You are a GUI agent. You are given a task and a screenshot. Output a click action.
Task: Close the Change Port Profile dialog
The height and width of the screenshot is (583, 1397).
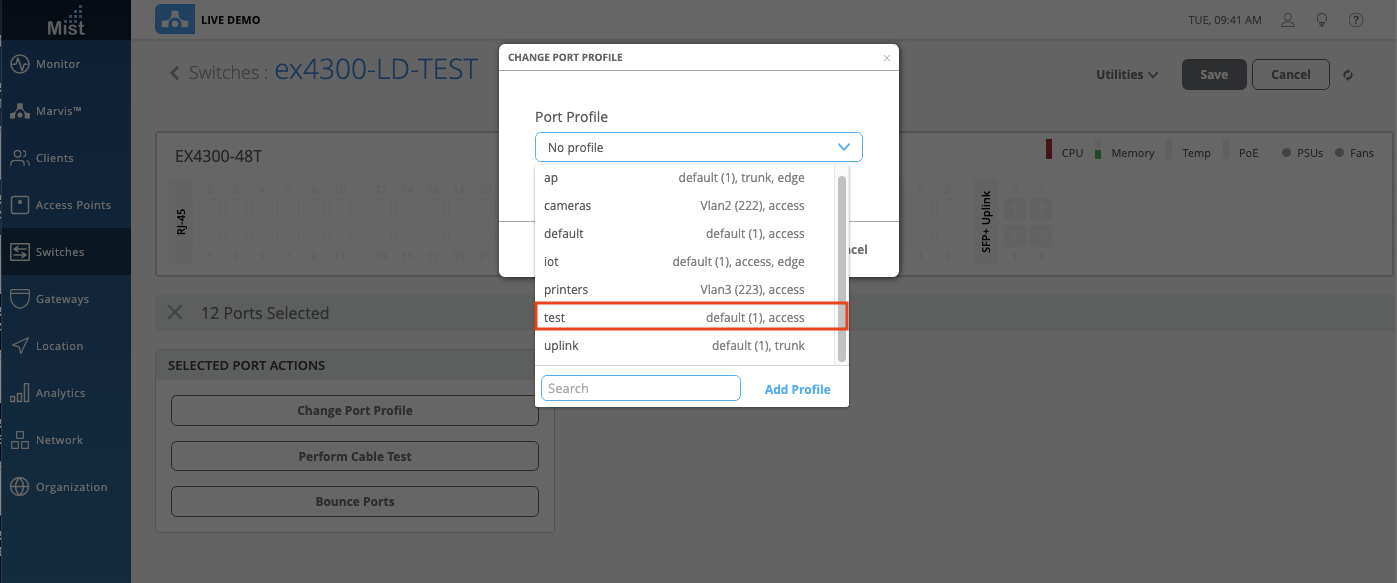886,58
